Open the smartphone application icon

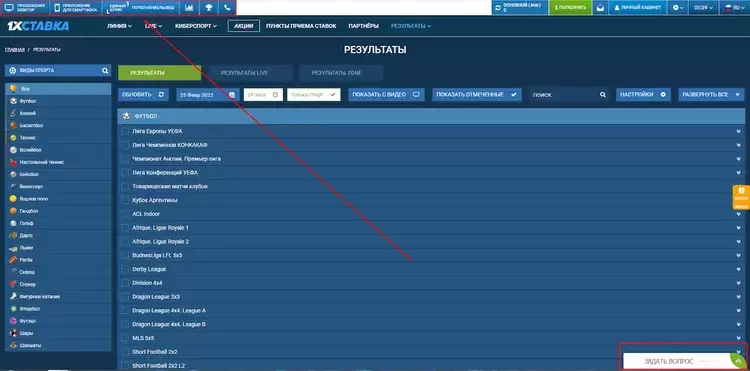(x=58, y=8)
